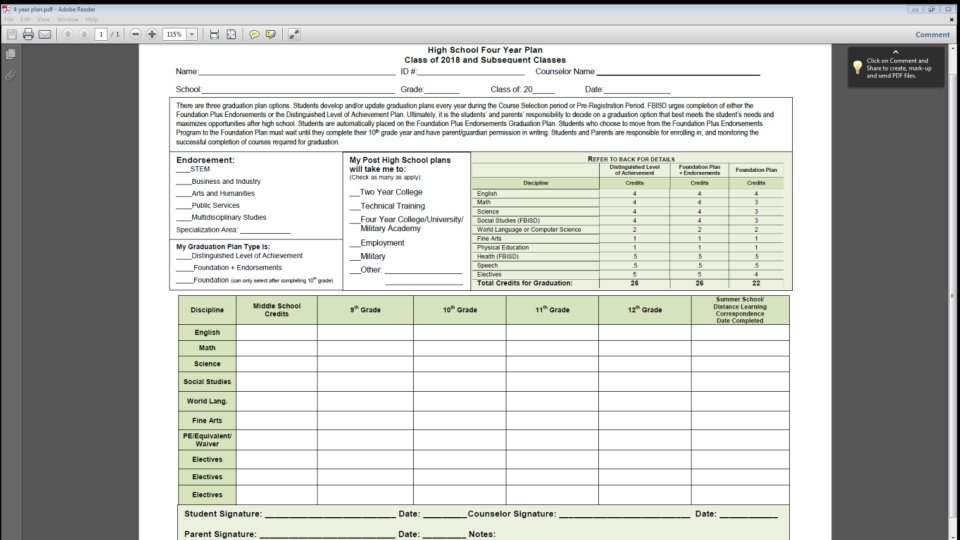Click 'REFER TO BACK FOR DETAILS' header
This screenshot has width=960, height=540.
click(631, 159)
